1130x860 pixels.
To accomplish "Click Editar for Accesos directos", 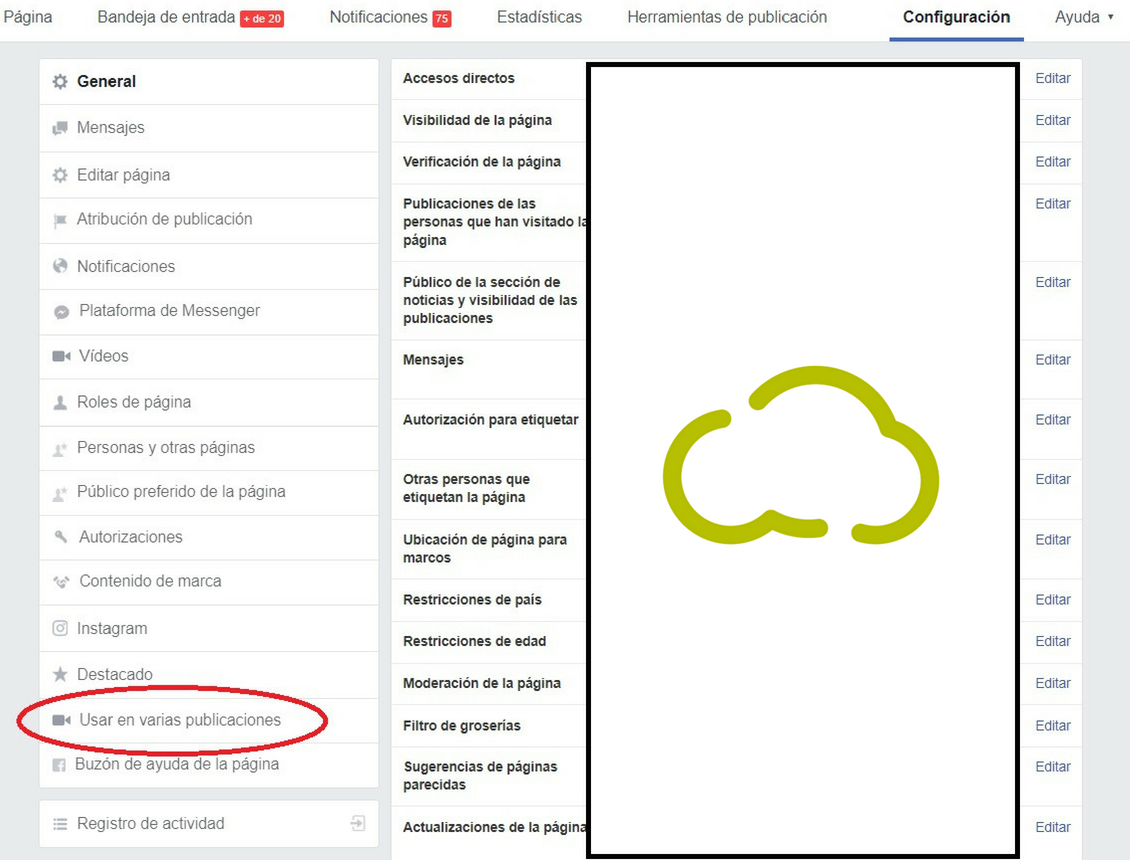I will 1052,78.
